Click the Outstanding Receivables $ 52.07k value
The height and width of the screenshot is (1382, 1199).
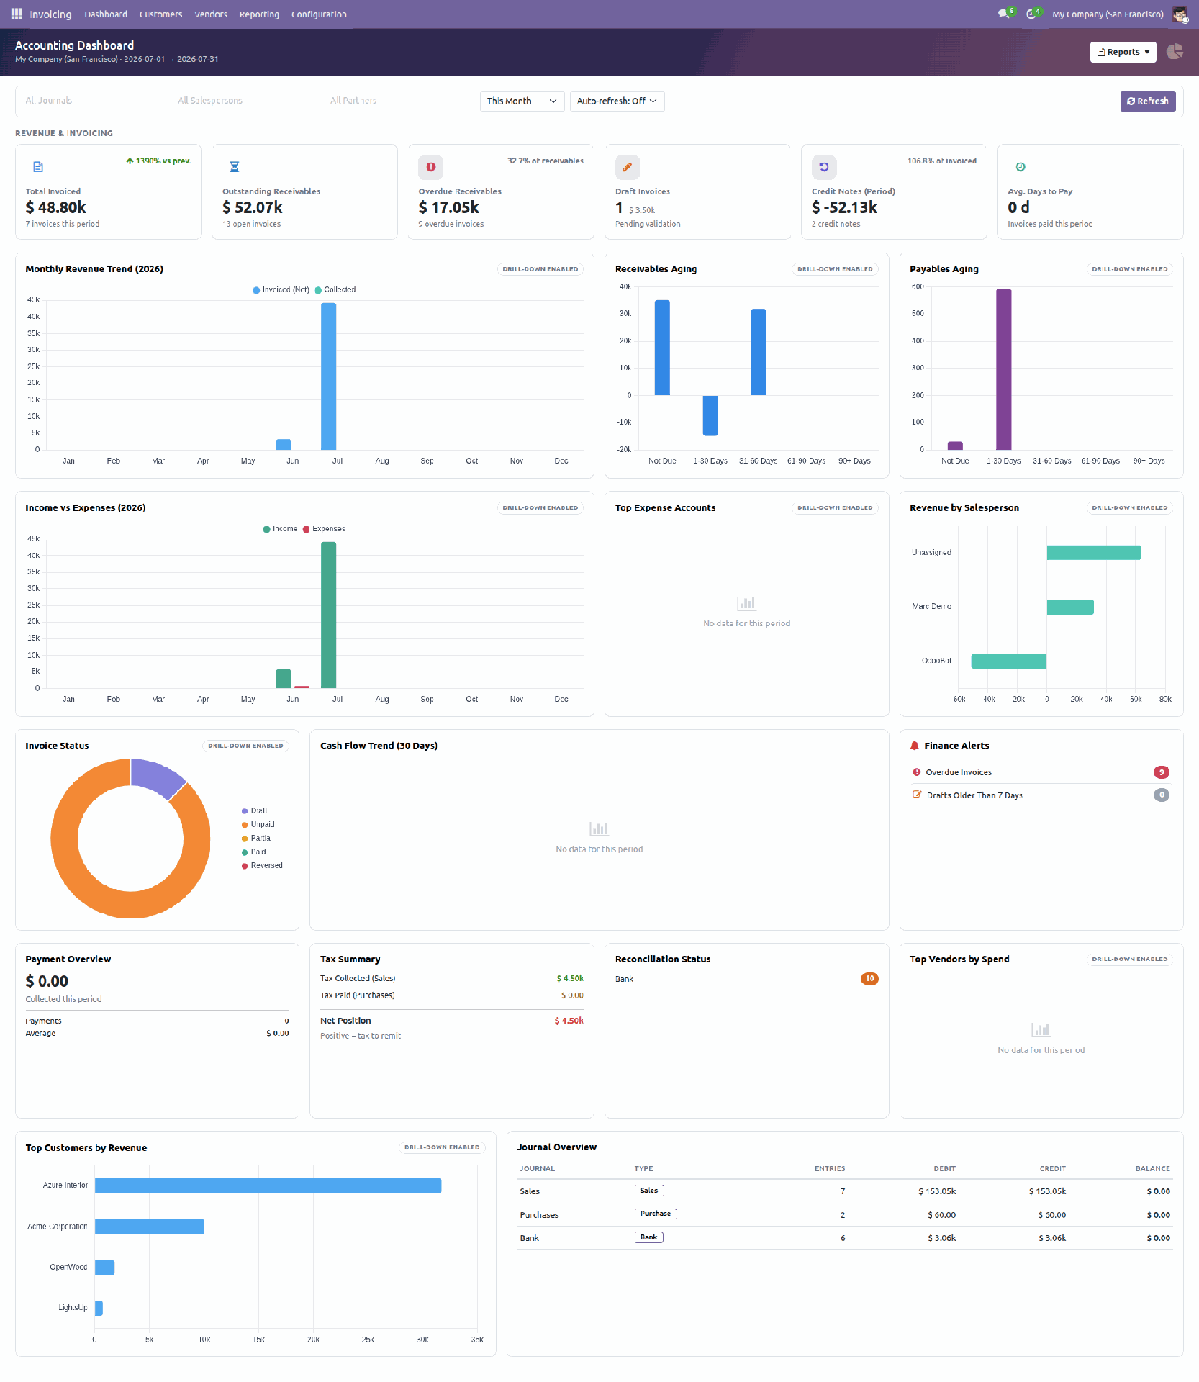coord(252,207)
